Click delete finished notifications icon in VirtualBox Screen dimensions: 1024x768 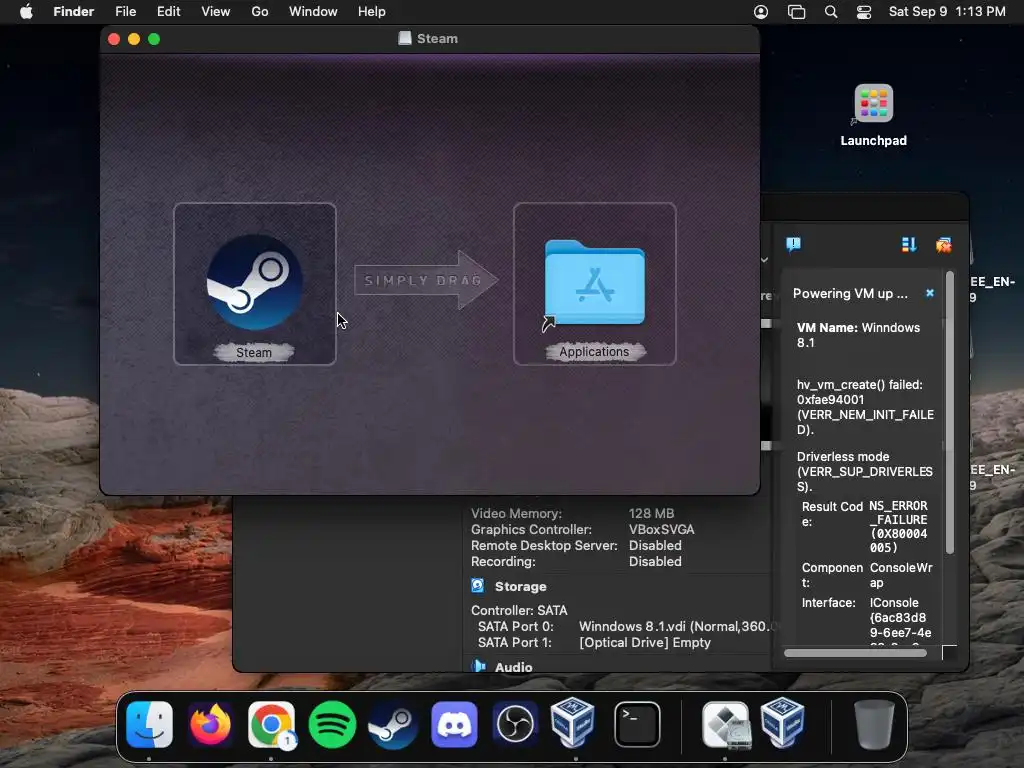(943, 245)
